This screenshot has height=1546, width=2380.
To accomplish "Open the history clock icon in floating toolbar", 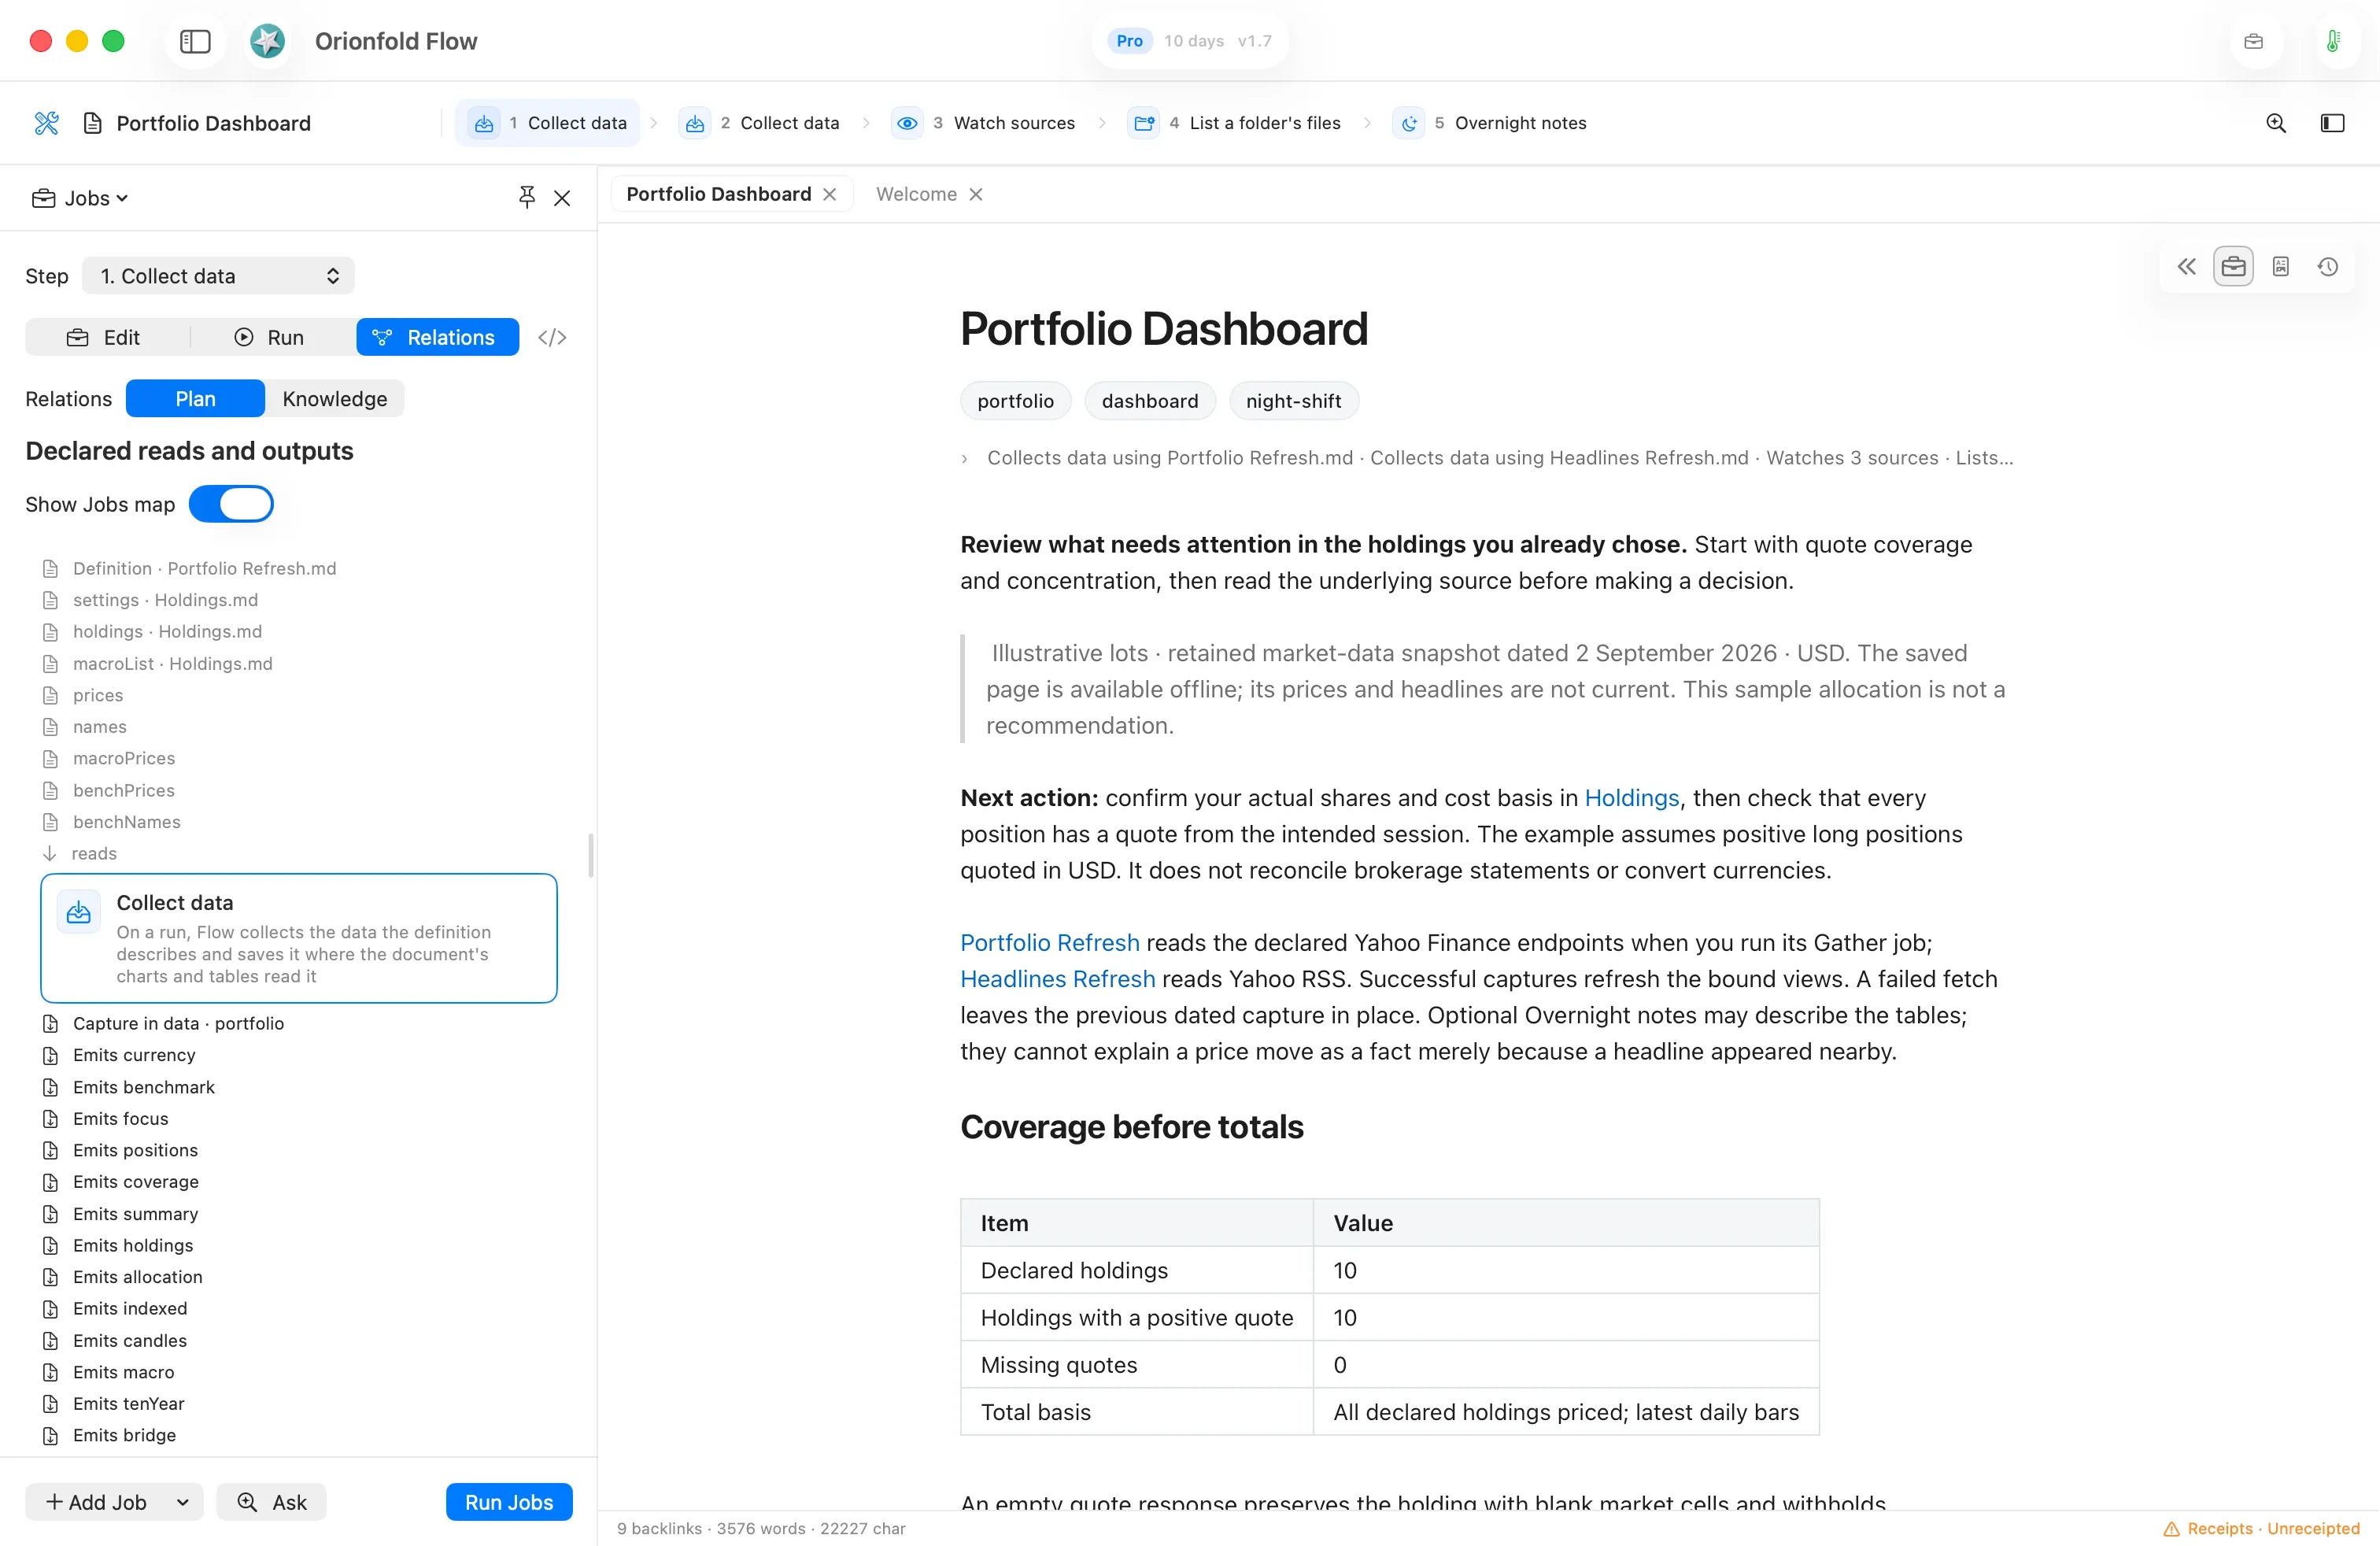I will tap(2327, 267).
